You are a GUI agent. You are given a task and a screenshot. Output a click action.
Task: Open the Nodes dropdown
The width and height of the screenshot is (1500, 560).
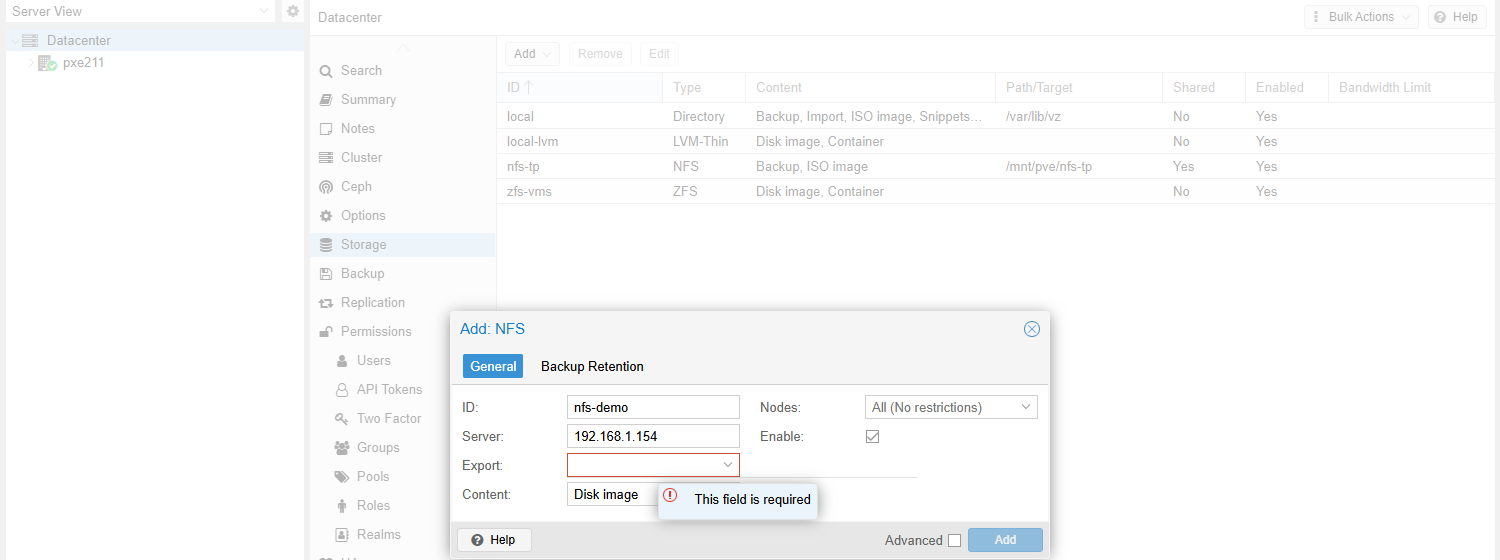[x=951, y=407]
